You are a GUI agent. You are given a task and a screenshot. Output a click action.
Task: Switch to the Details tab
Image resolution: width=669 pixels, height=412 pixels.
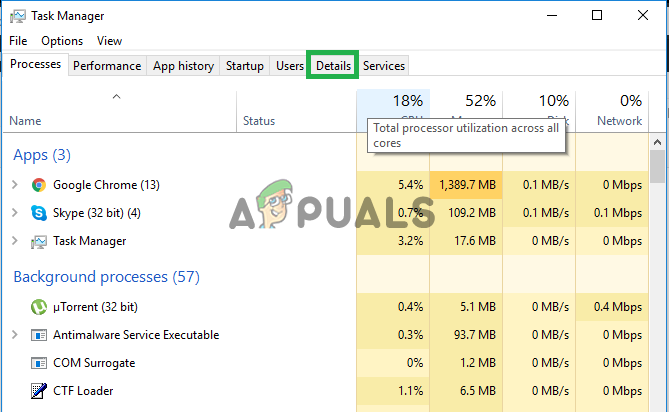tap(333, 66)
